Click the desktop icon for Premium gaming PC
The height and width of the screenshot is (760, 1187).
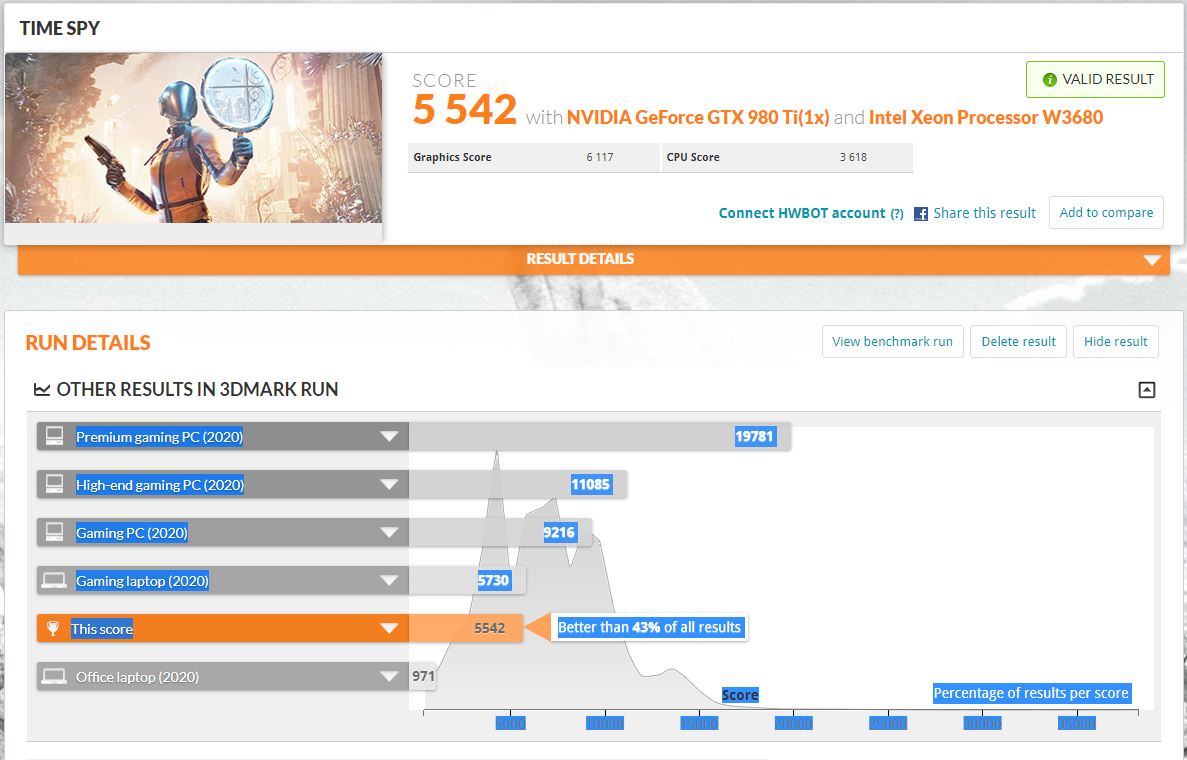point(55,436)
